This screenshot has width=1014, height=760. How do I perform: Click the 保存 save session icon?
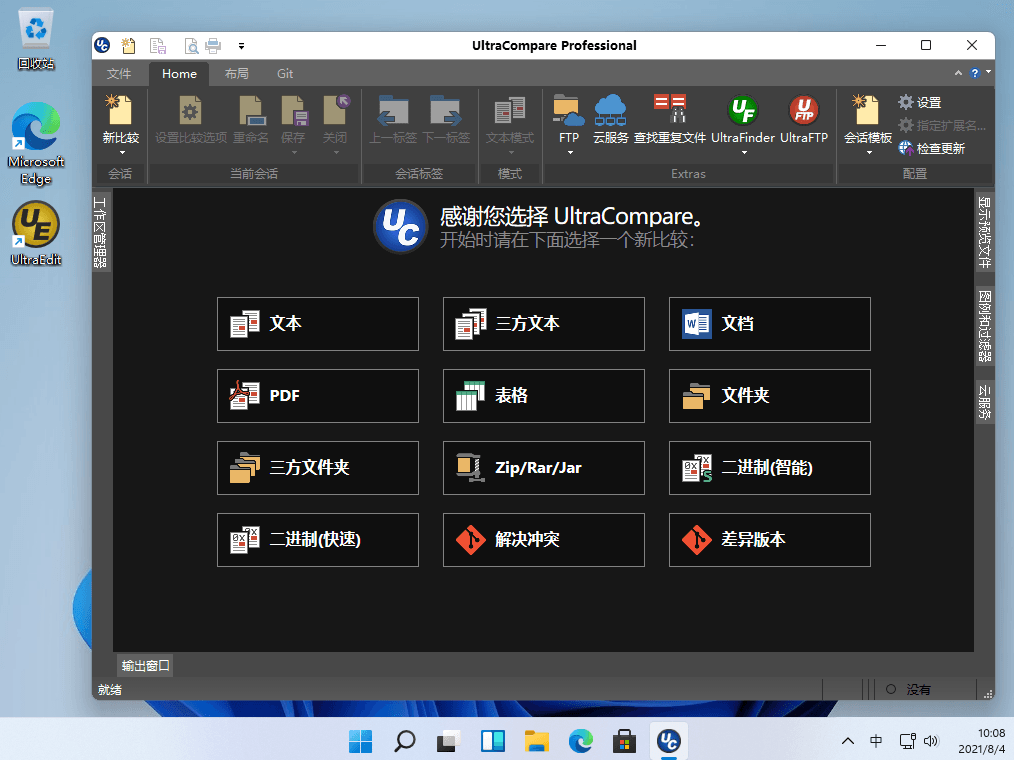[x=294, y=111]
